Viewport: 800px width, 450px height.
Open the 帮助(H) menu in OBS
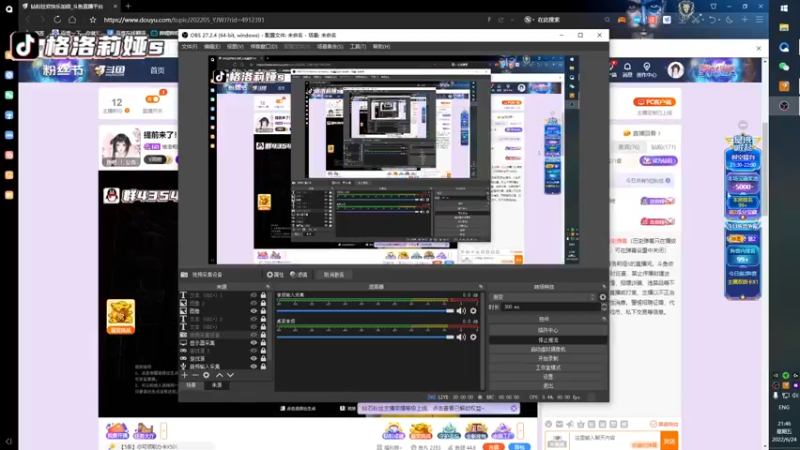pyautogui.click(x=381, y=46)
